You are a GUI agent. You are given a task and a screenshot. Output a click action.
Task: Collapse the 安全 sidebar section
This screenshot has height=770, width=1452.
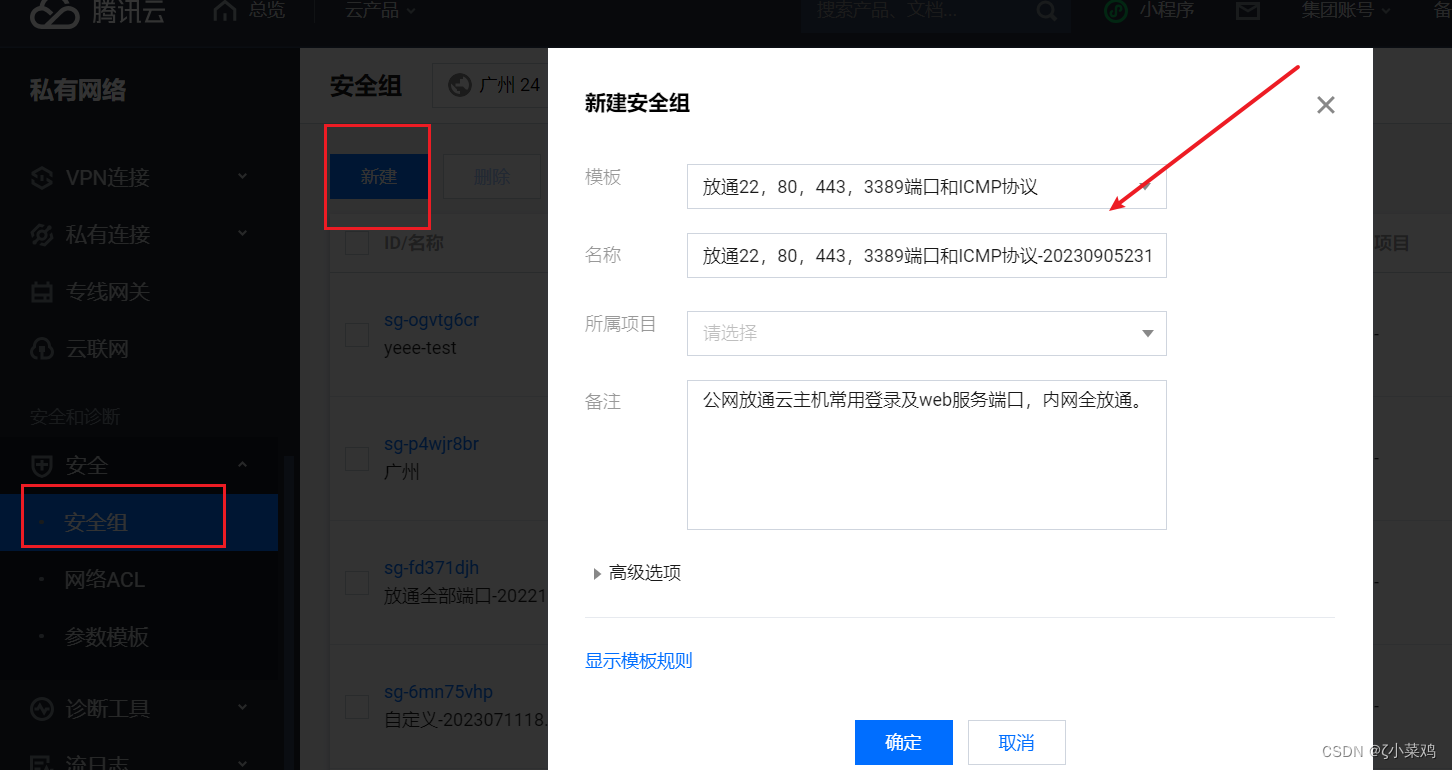241,466
